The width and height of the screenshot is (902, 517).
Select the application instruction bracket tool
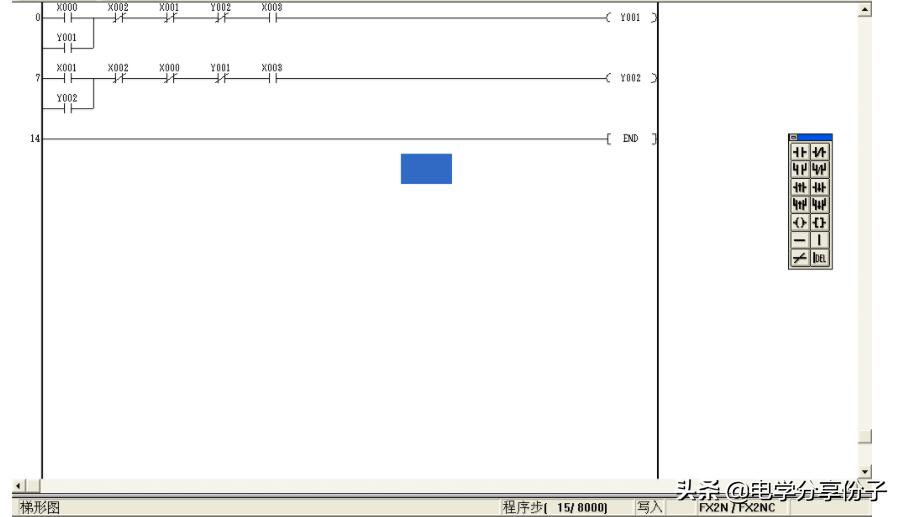coord(819,222)
